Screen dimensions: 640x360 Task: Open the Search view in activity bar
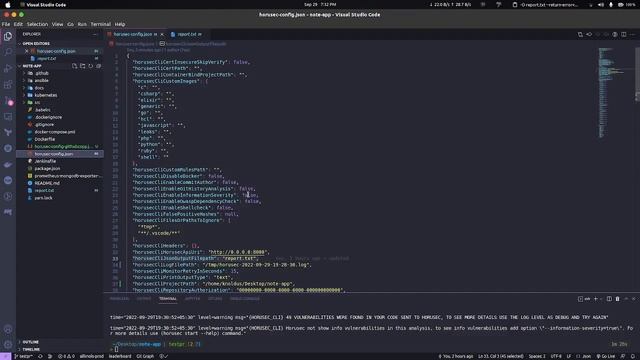point(8,52)
